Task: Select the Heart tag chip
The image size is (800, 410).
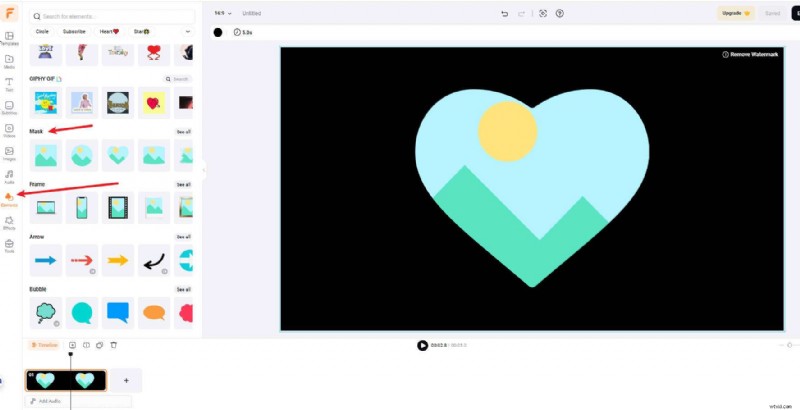Action: (x=109, y=32)
